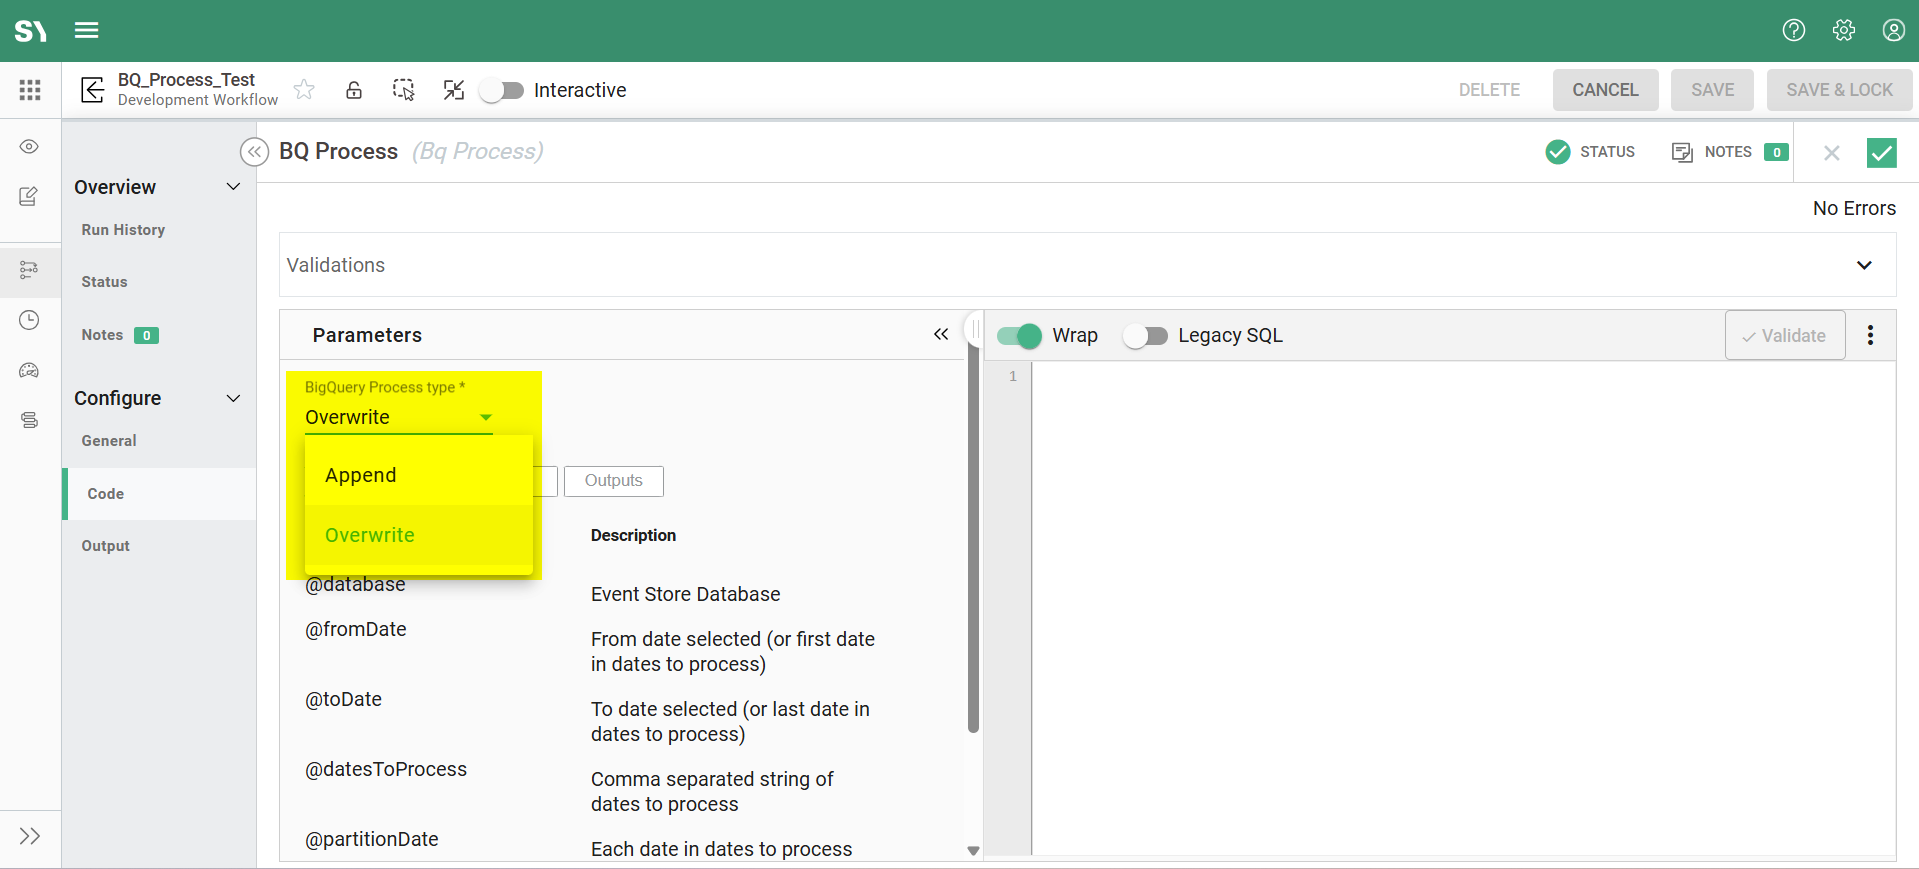Mark workflow as favorite with star icon
1919x869 pixels.
tap(304, 90)
